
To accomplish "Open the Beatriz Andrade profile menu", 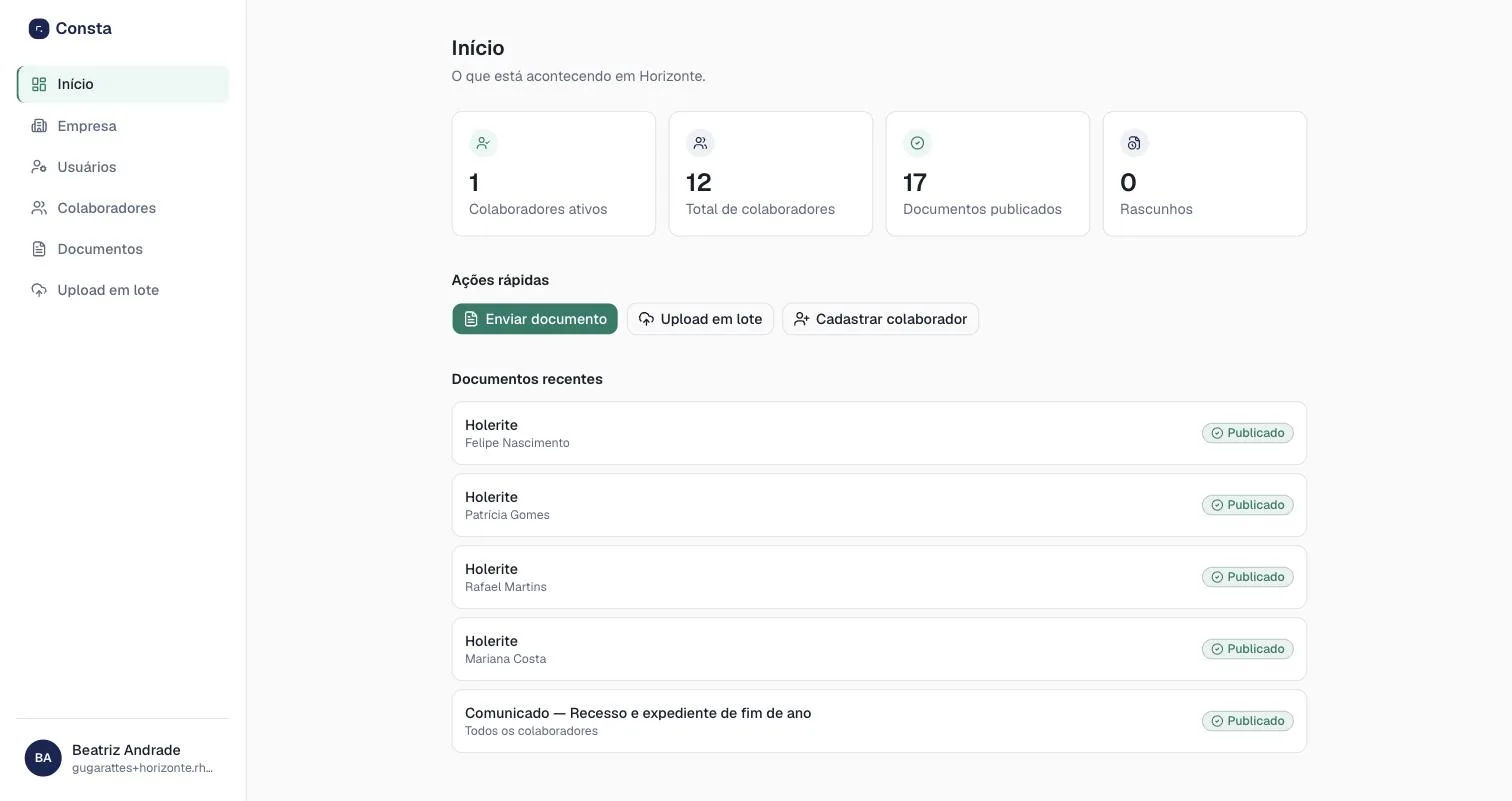I will (x=123, y=758).
